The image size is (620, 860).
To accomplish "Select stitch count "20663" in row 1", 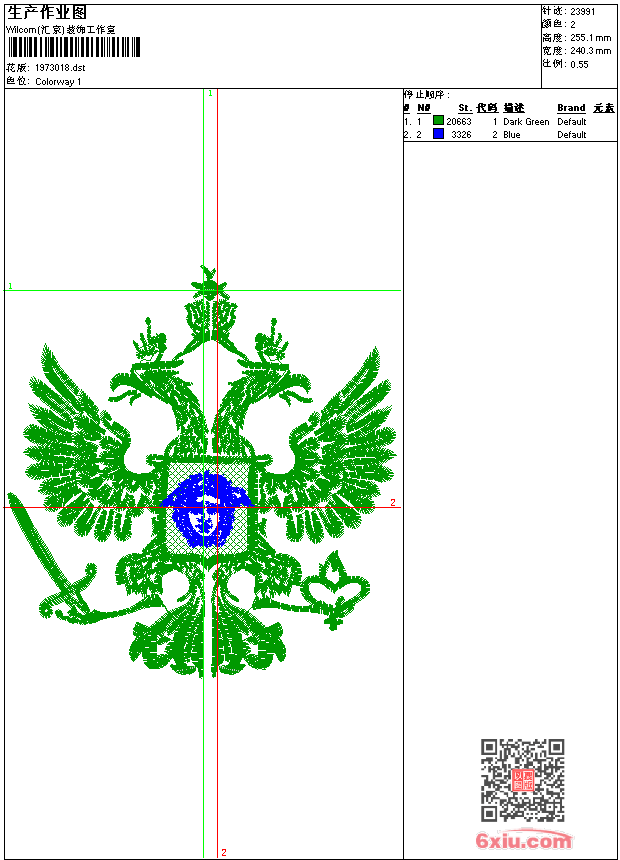I will click(x=459, y=122).
